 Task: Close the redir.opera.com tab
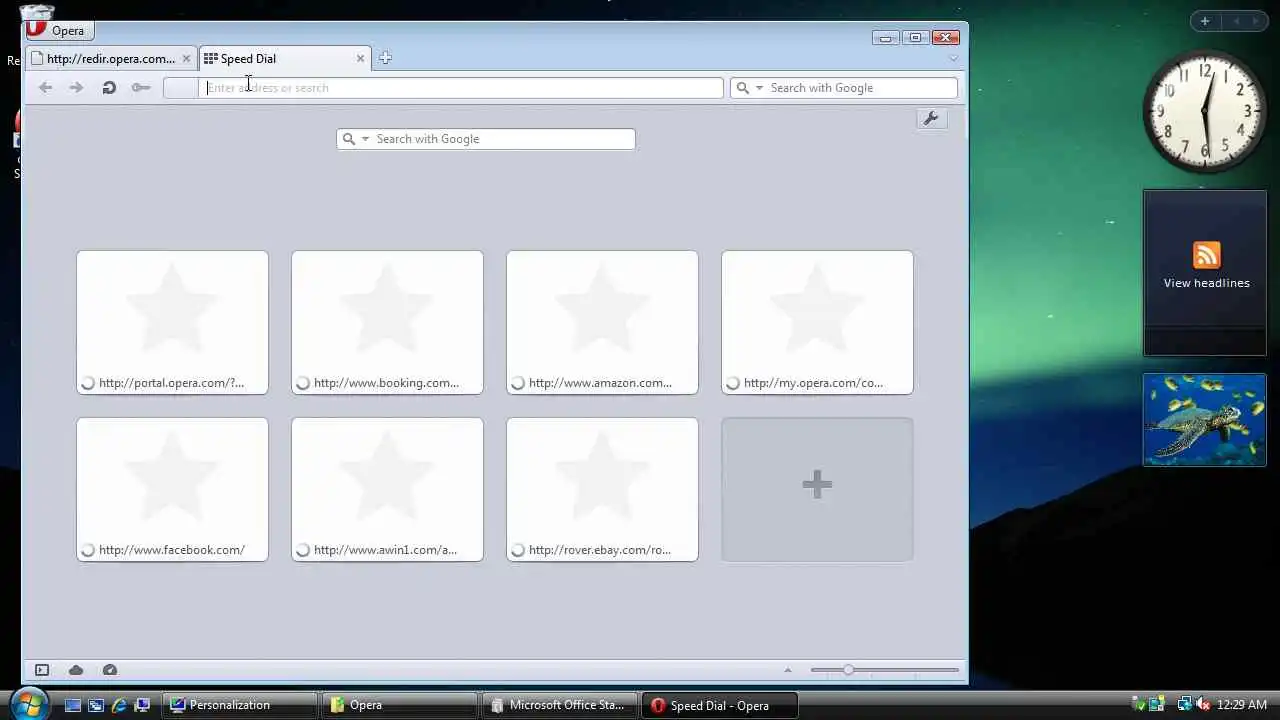[x=186, y=59]
